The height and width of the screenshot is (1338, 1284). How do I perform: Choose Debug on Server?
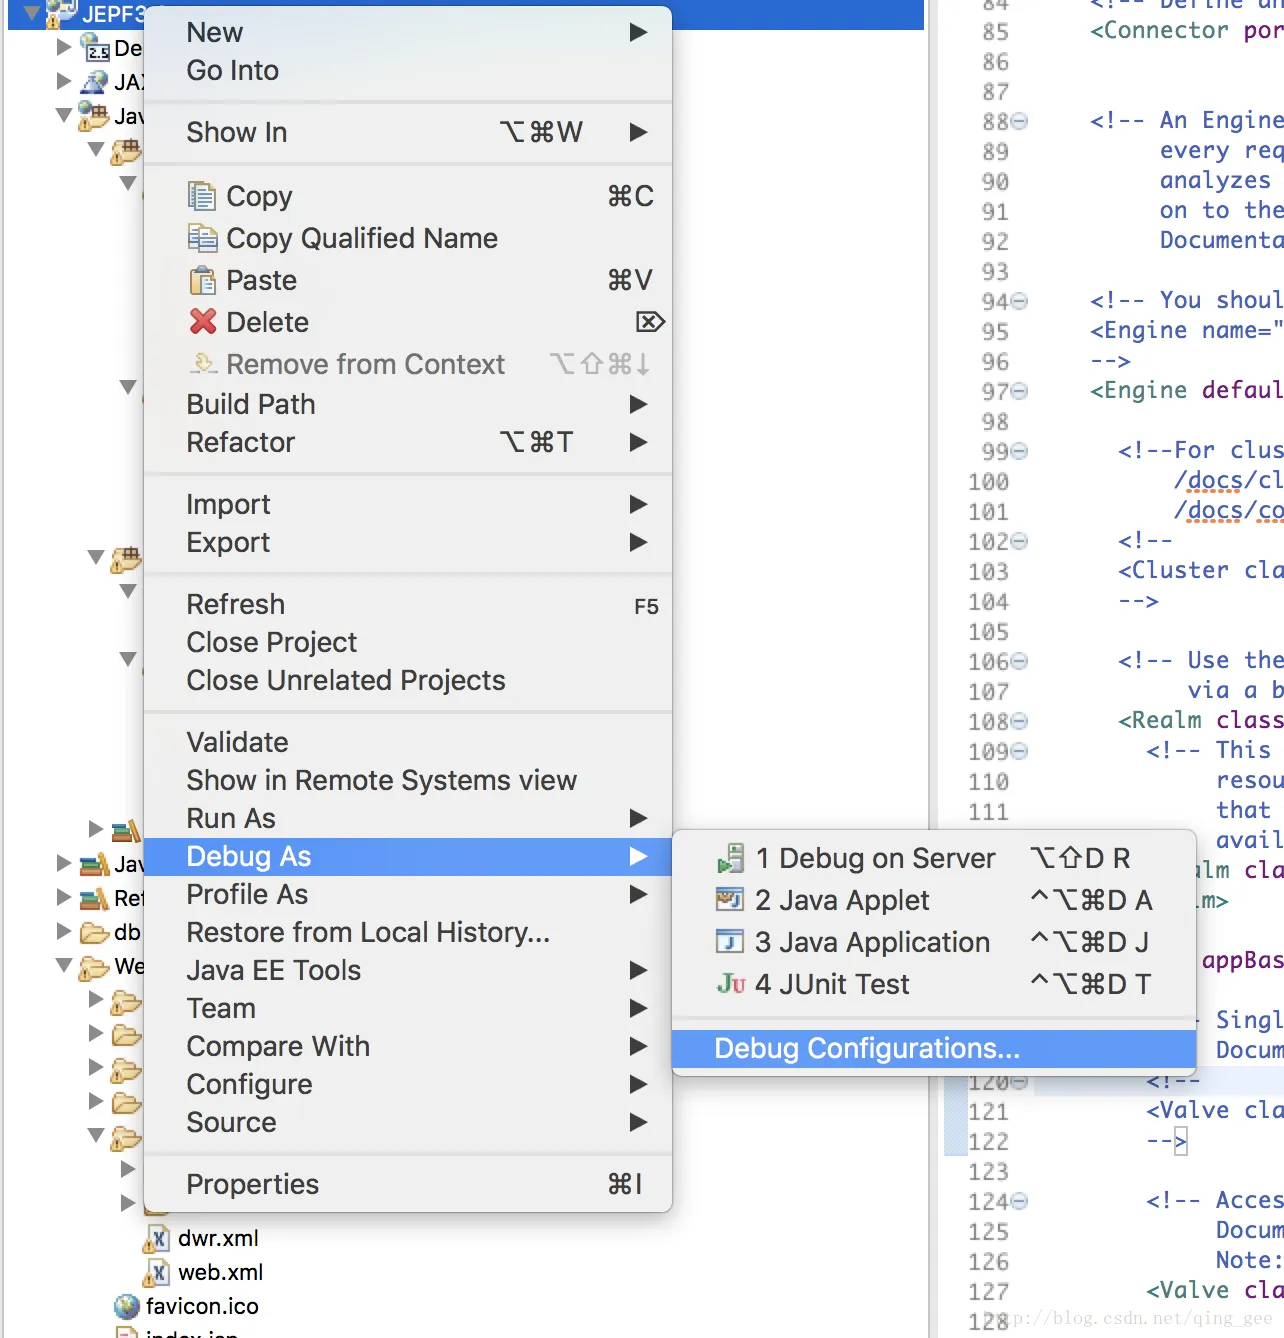(934, 858)
